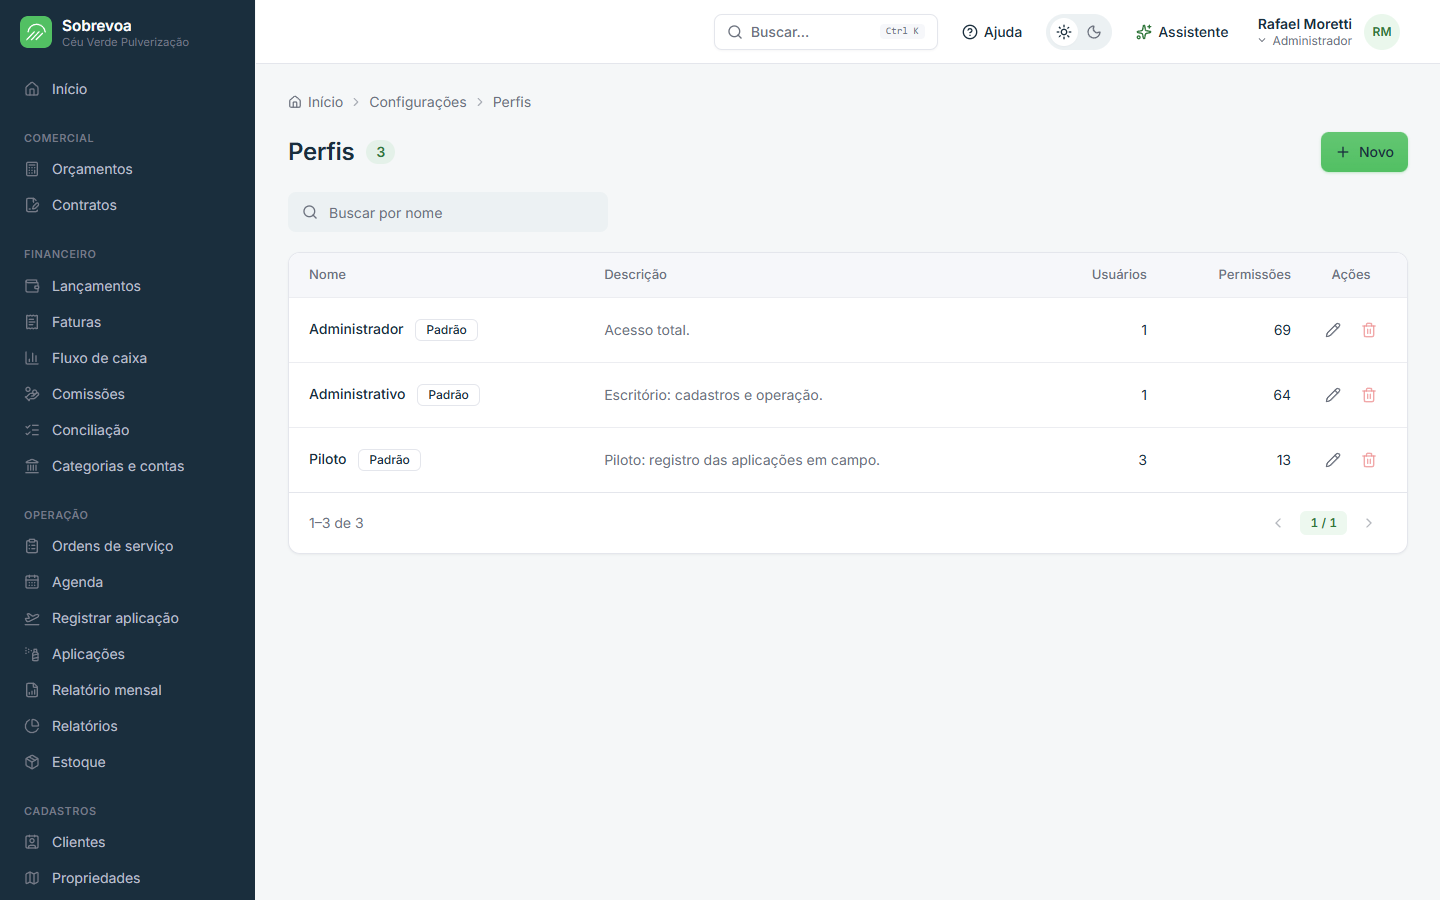Delete the Piloto profile via trash icon
Image resolution: width=1440 pixels, height=900 pixels.
point(1369,460)
